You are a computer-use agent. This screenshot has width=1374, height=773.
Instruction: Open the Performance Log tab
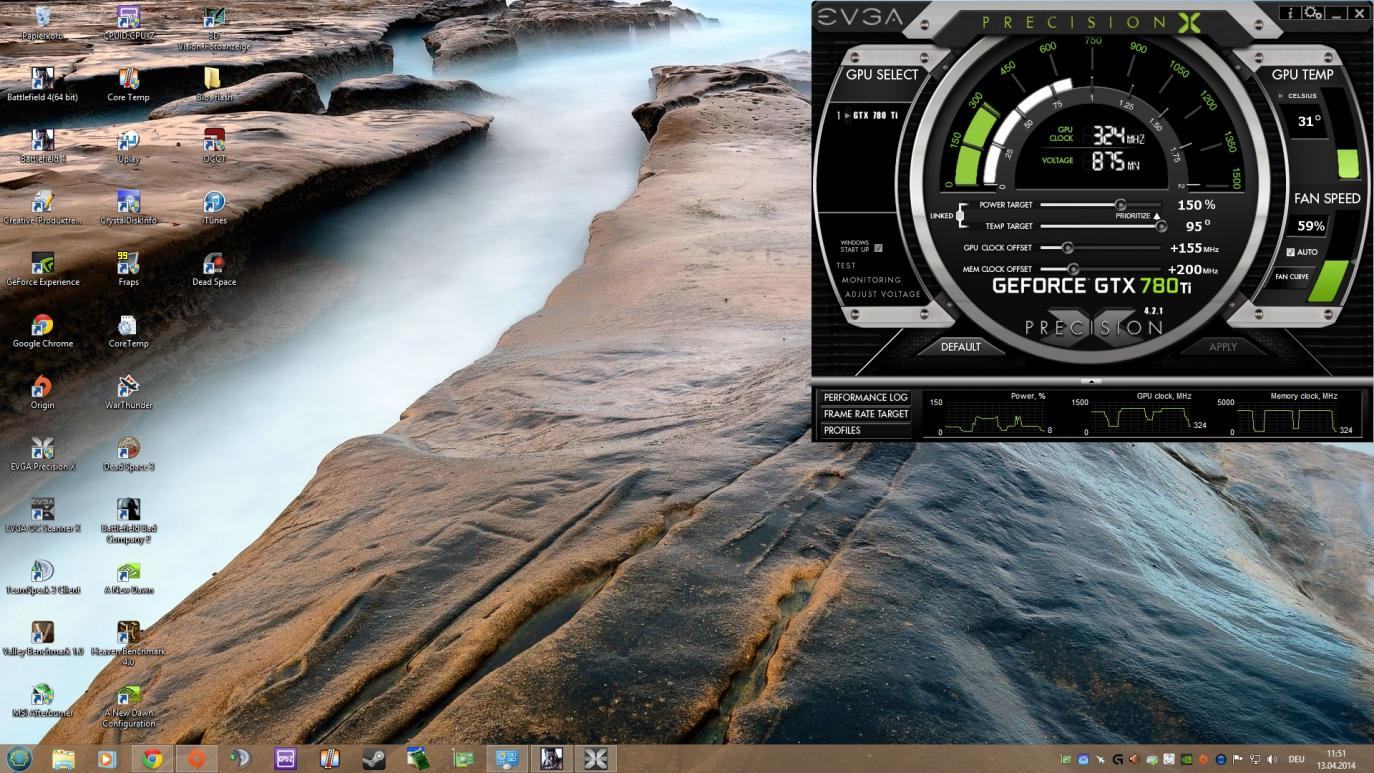point(865,397)
